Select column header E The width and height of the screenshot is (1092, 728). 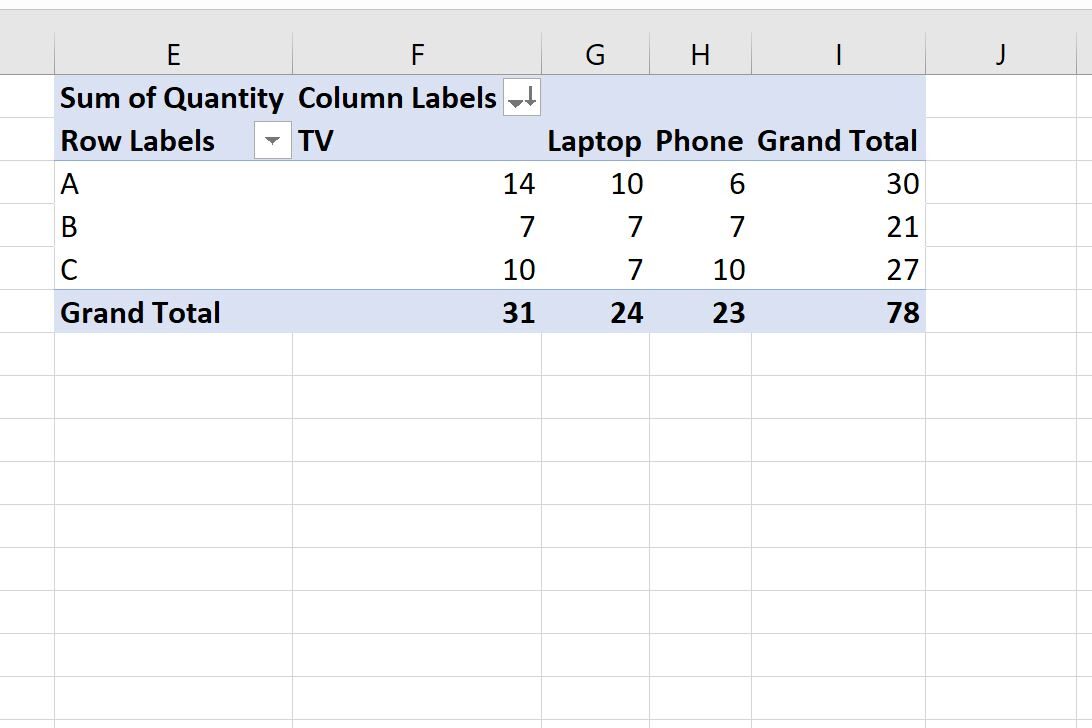point(173,54)
